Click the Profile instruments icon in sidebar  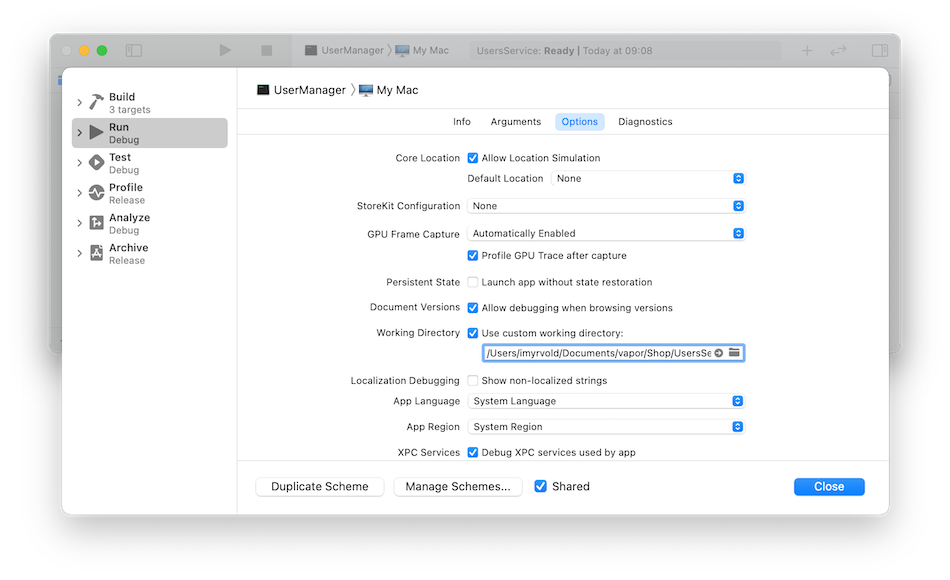(96, 193)
